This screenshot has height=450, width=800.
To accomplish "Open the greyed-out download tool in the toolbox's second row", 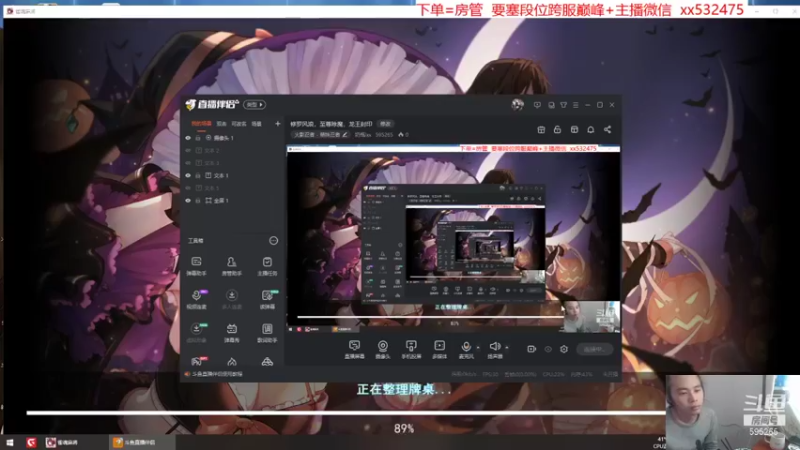I will click(231, 299).
